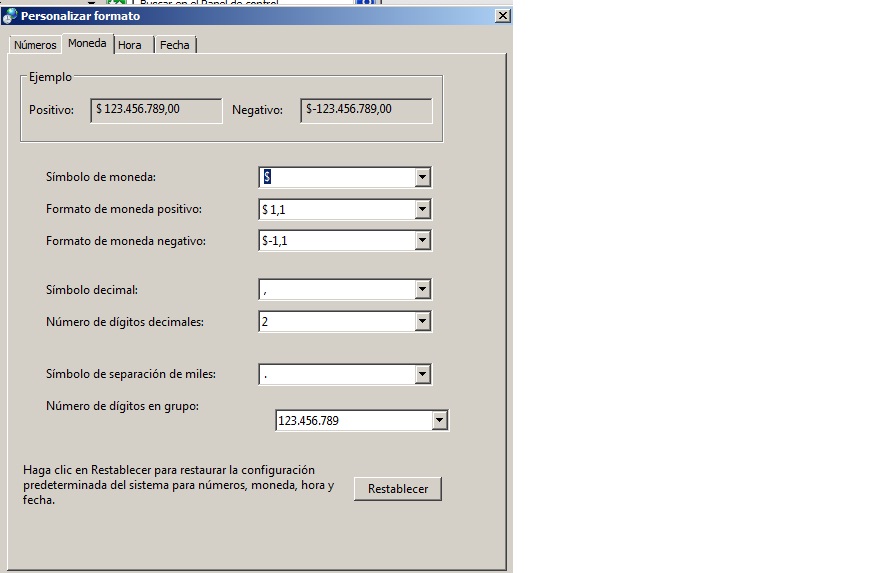Click the globe icon in title bar

[x=10, y=16]
